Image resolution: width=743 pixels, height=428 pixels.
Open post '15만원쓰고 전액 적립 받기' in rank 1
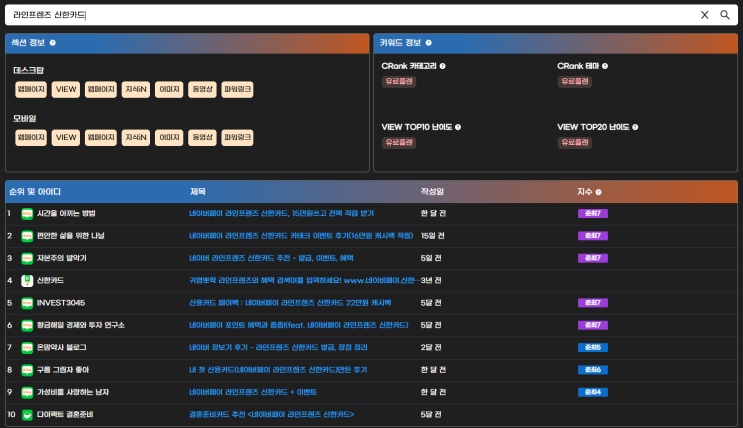pyautogui.click(x=281, y=213)
